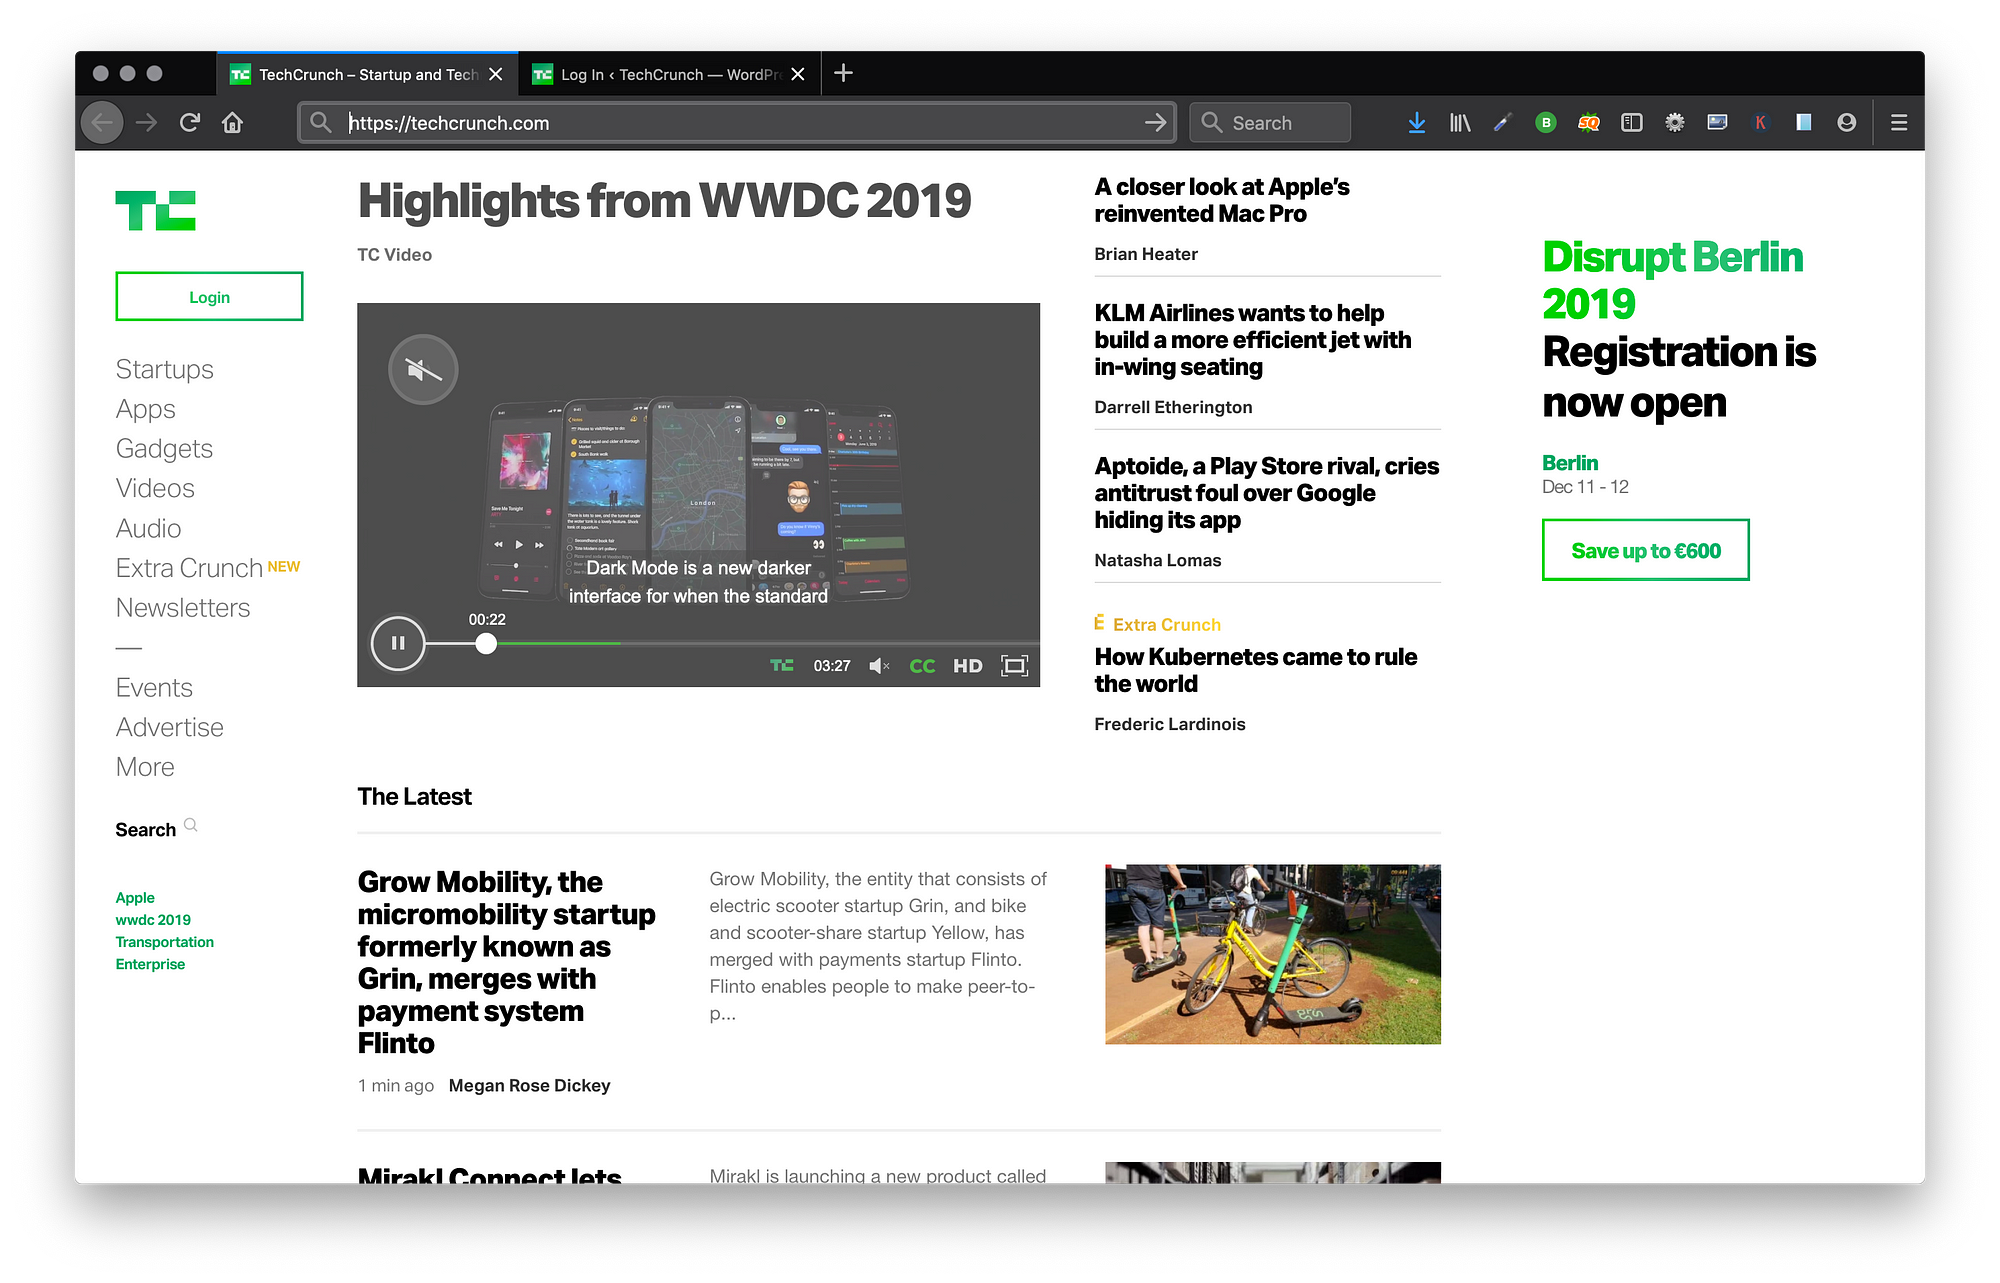The height and width of the screenshot is (1283, 2000).
Task: Open new tab using the plus button
Action: pyautogui.click(x=843, y=73)
